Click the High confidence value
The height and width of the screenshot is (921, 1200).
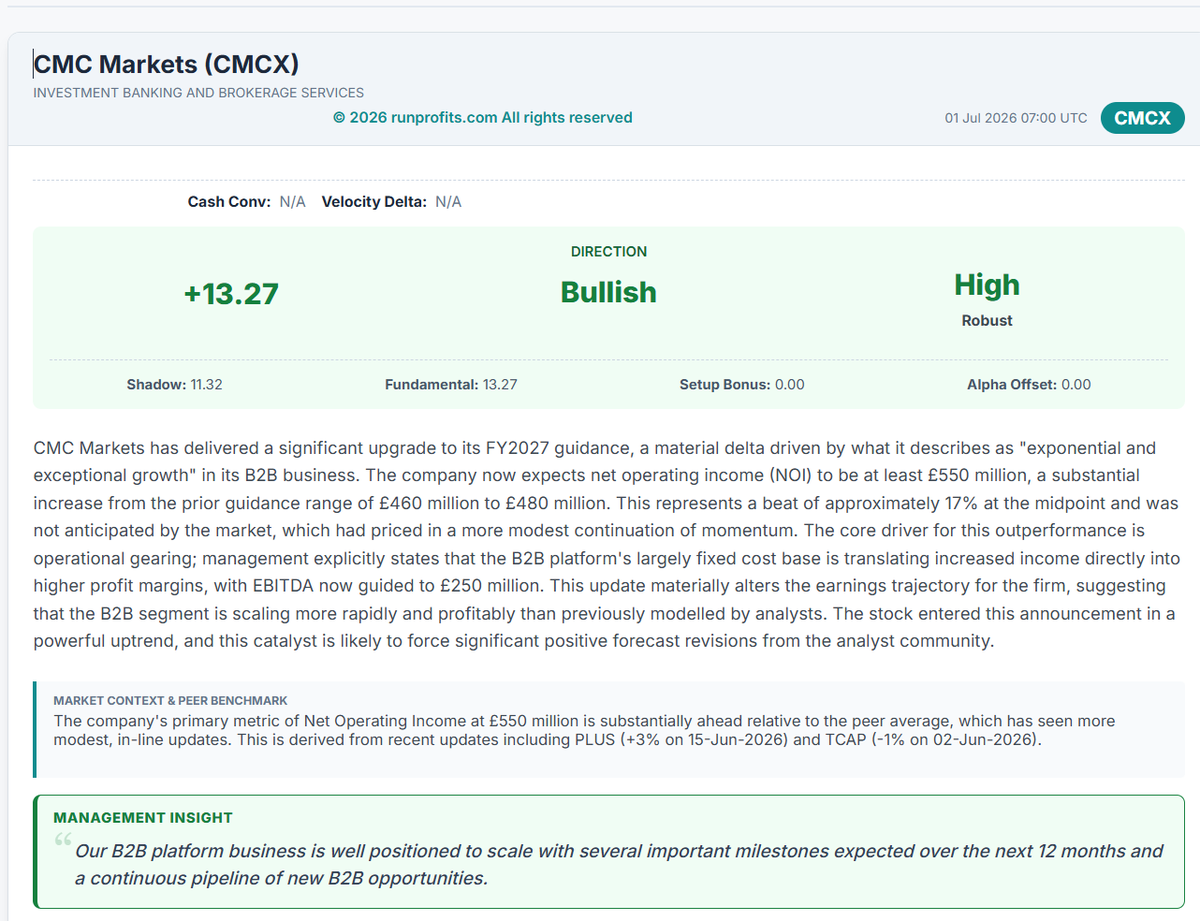(987, 285)
